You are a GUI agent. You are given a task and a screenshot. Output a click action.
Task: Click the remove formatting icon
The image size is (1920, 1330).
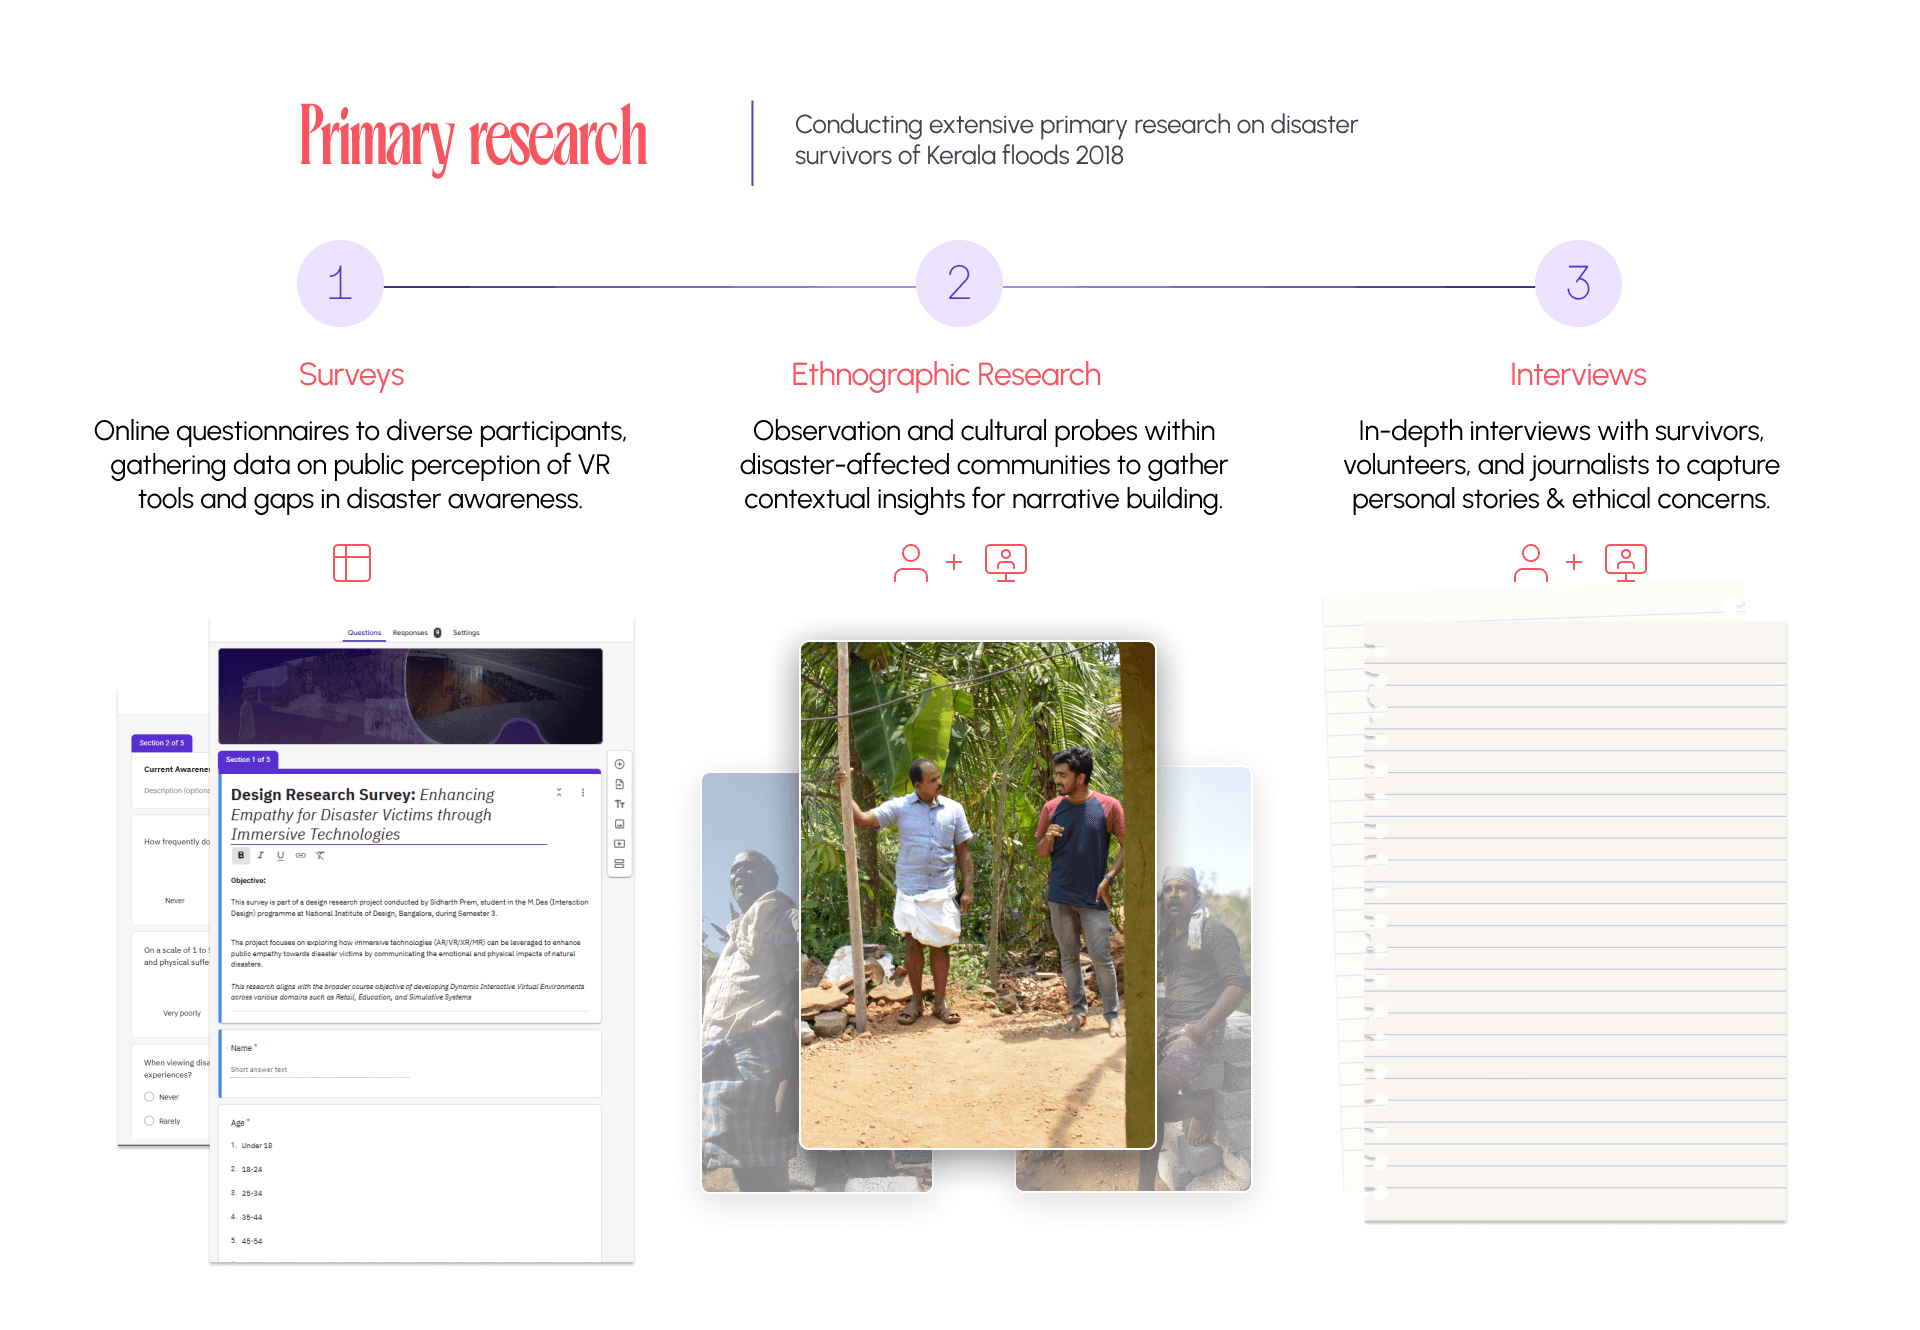pos(320,855)
